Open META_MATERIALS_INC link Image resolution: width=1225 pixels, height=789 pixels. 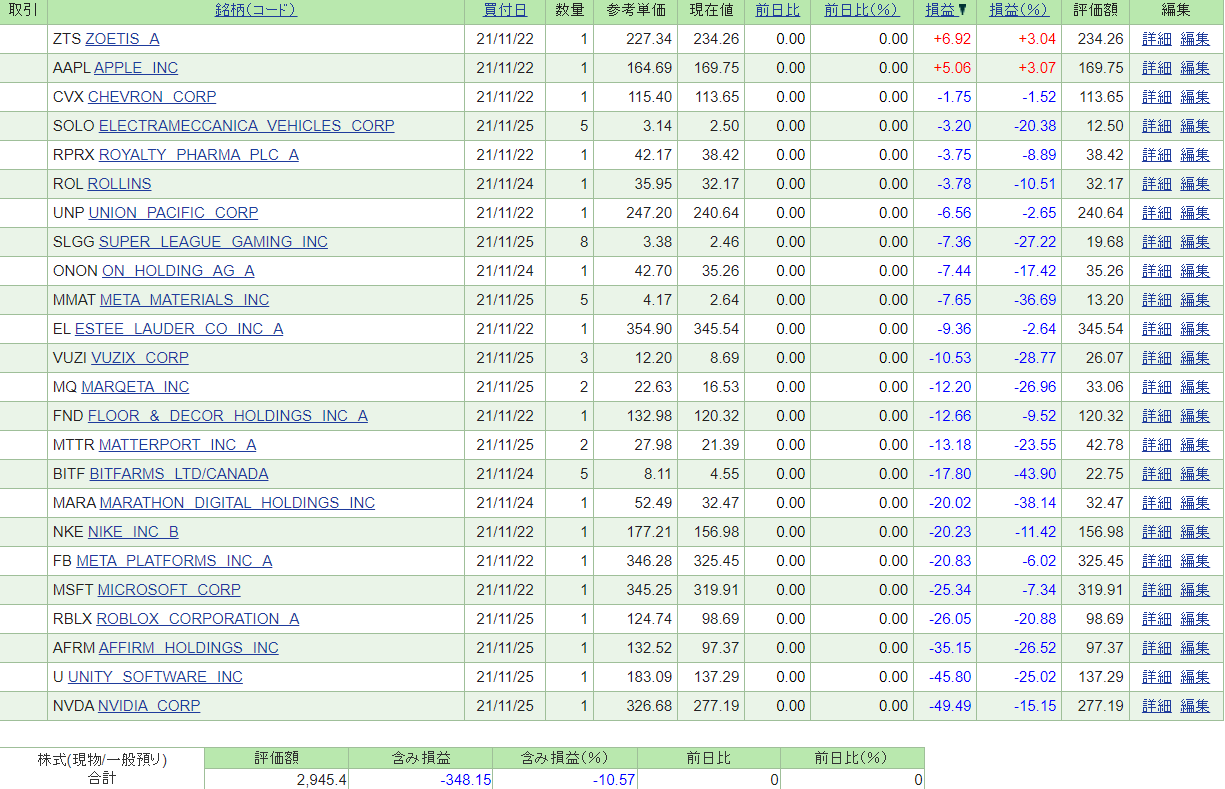[184, 300]
